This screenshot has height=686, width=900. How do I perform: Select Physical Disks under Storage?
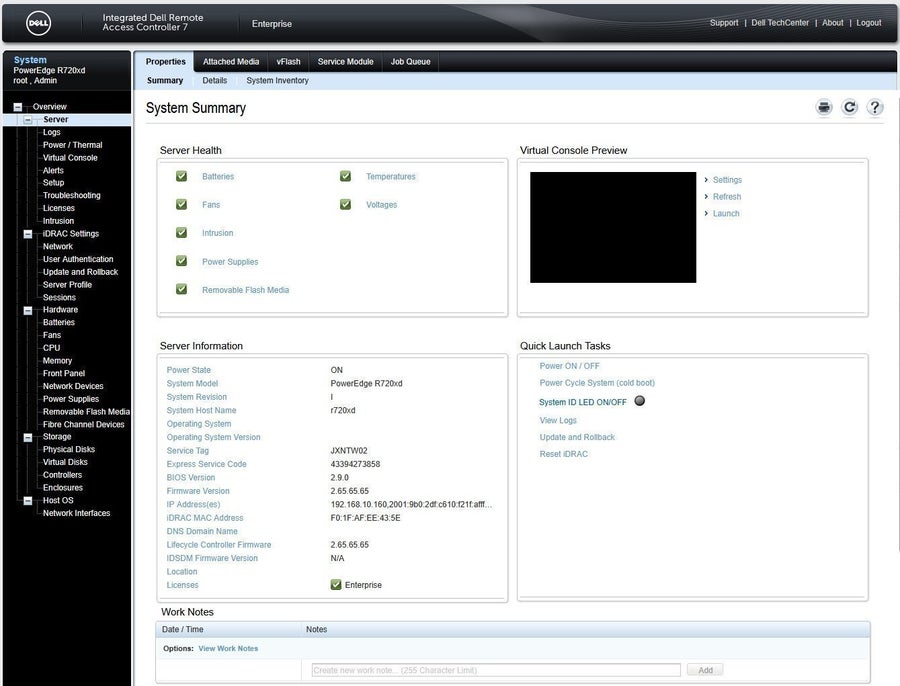[x=69, y=449]
